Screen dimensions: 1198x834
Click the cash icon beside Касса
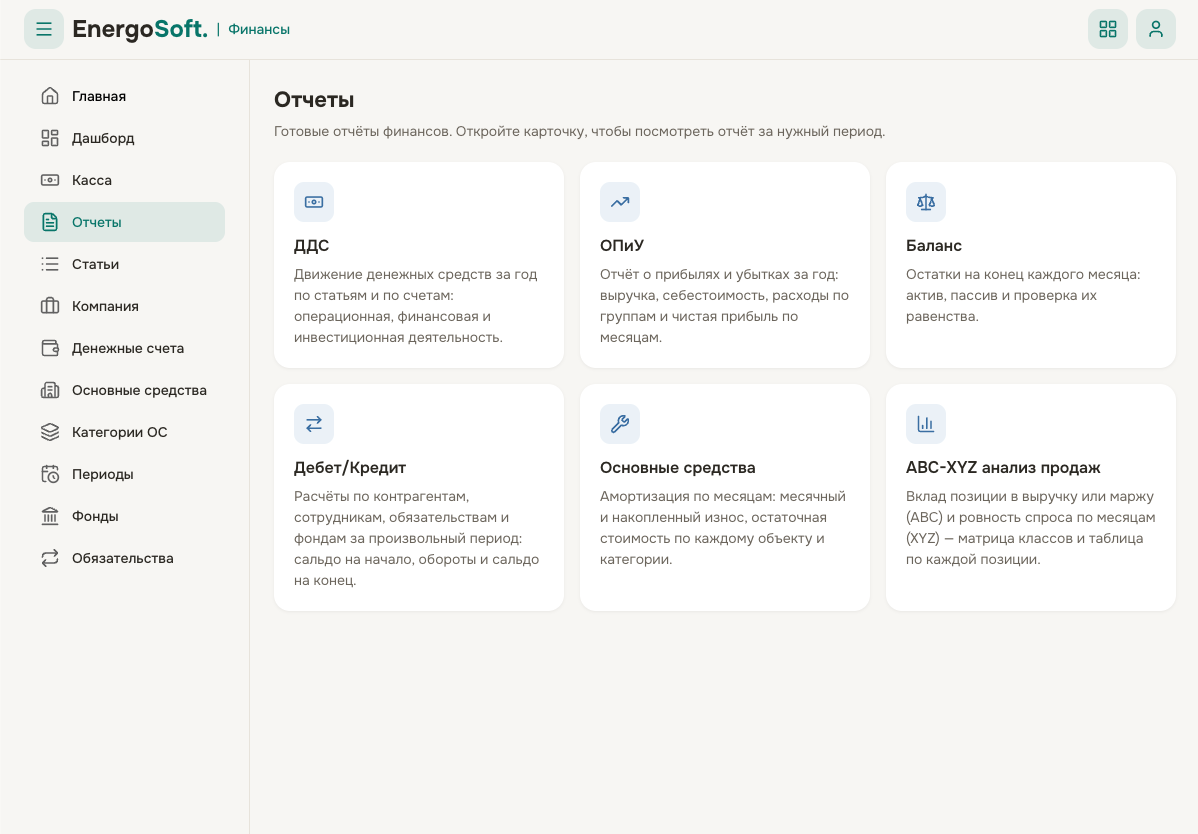tap(50, 180)
